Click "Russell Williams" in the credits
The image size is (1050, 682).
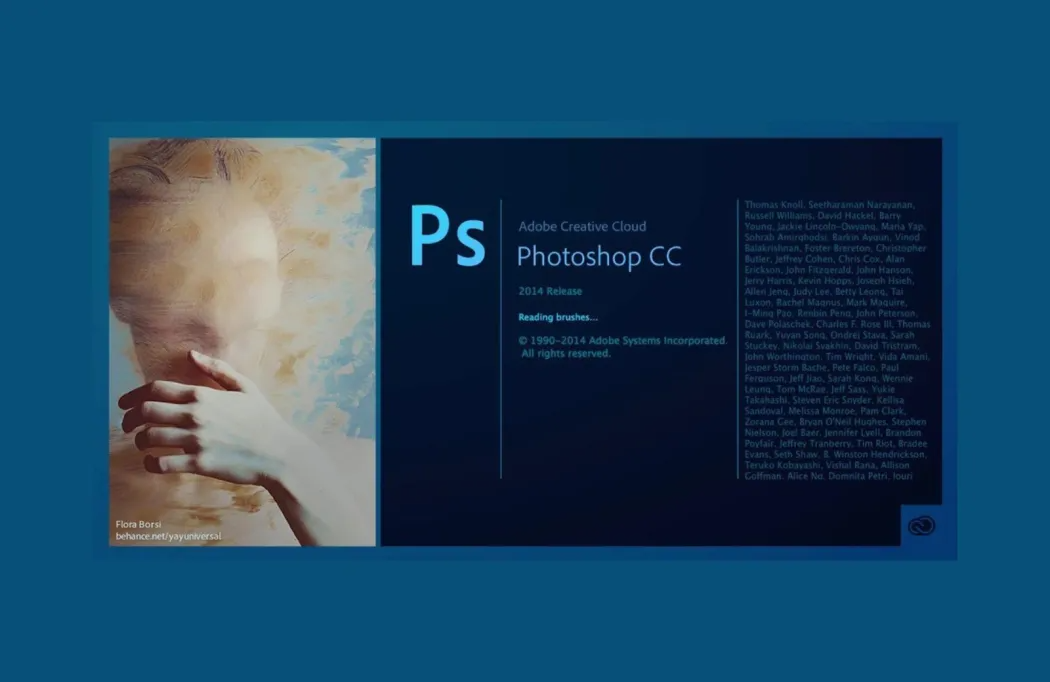tap(777, 216)
